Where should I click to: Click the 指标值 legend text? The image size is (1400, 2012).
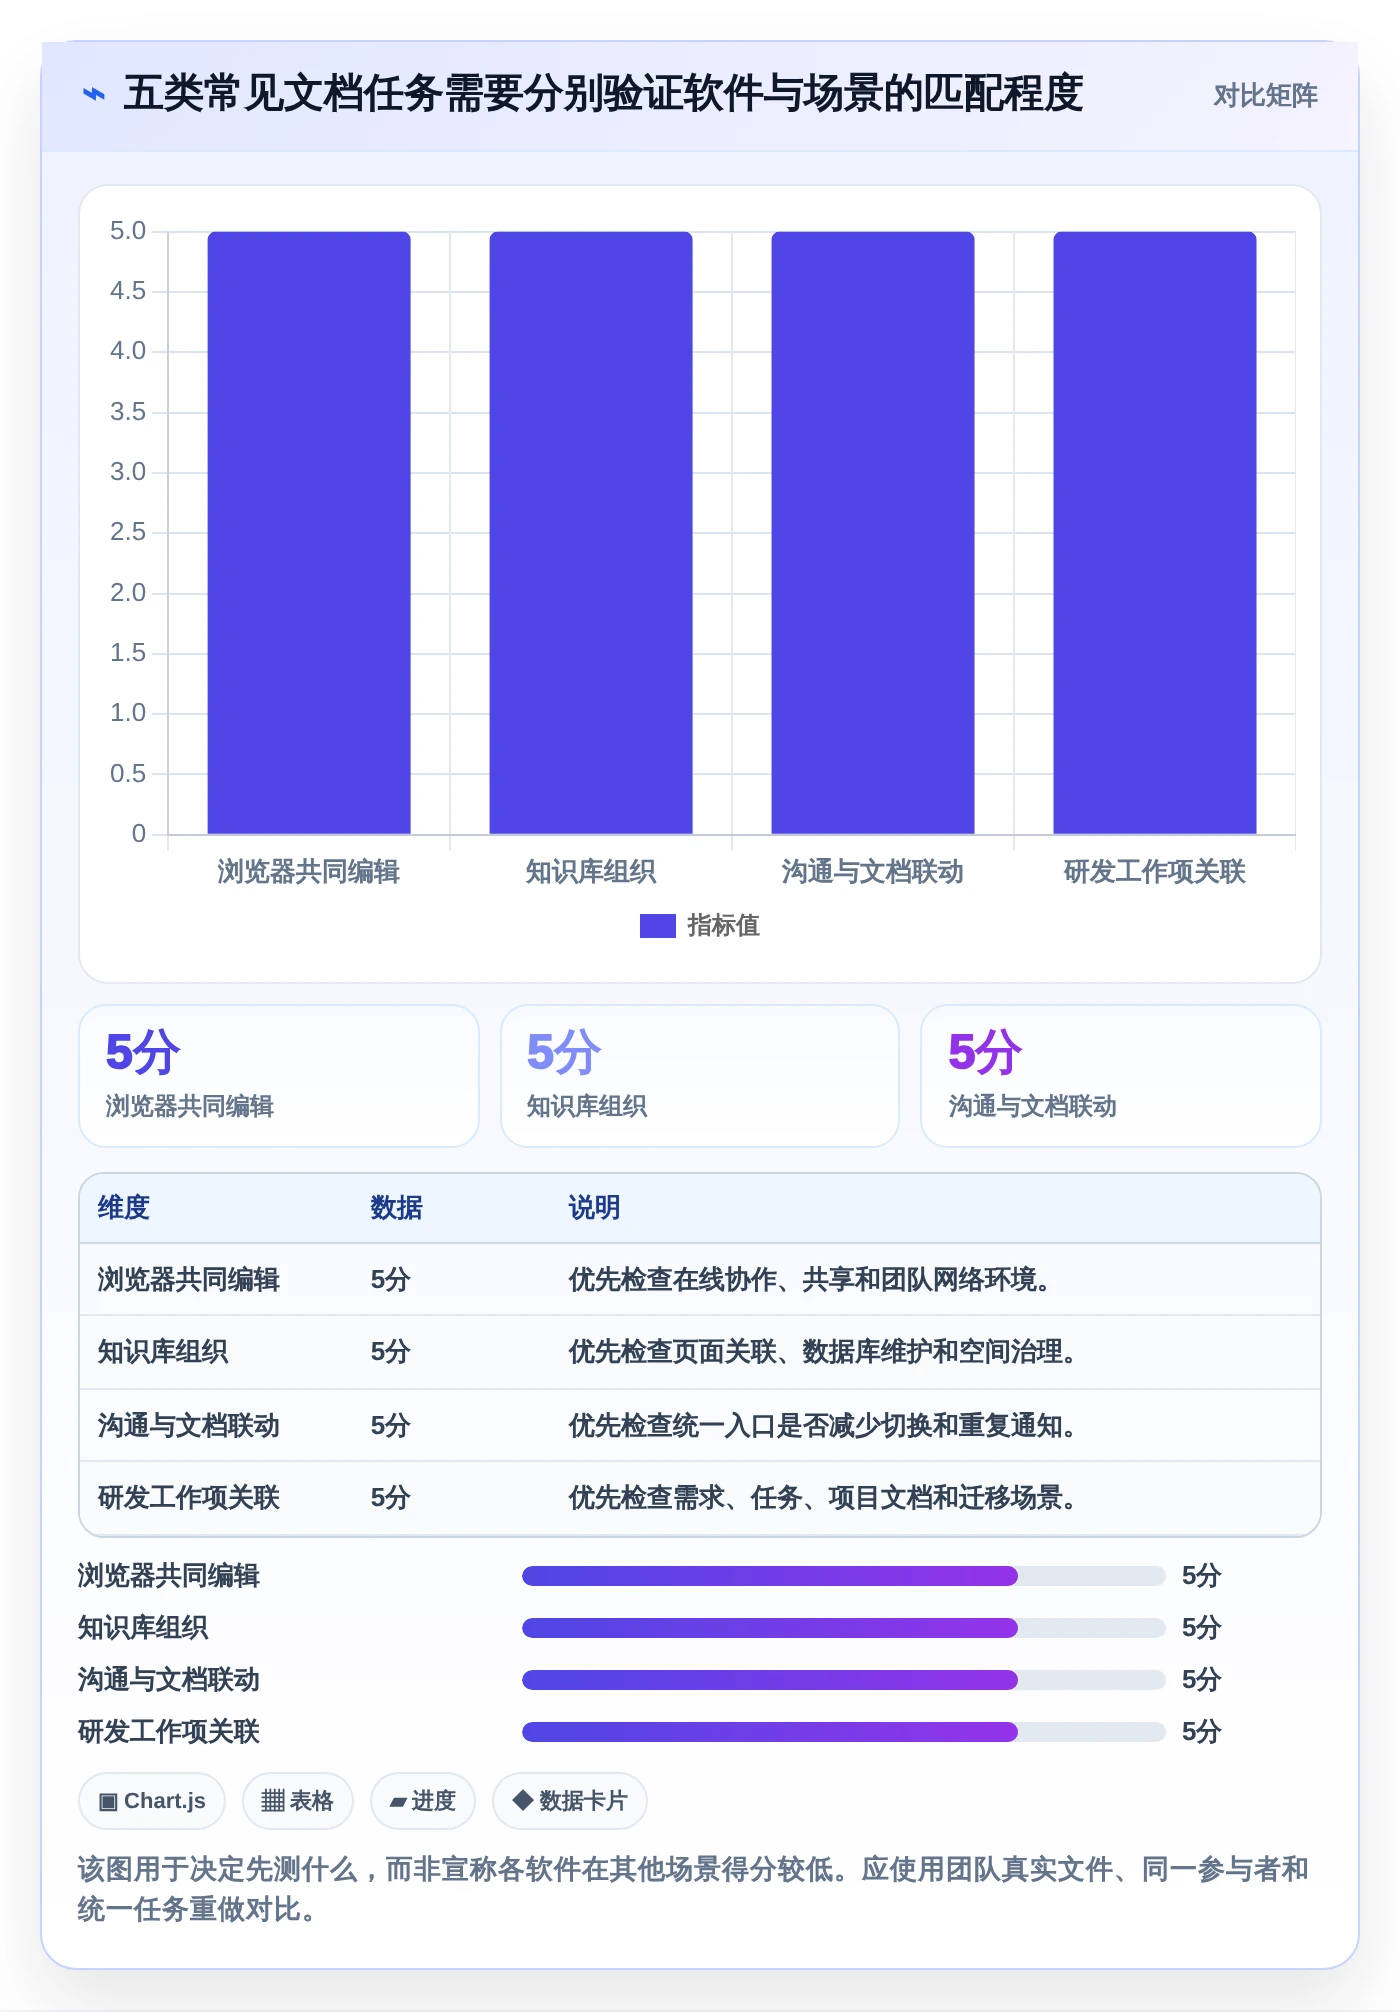point(723,926)
